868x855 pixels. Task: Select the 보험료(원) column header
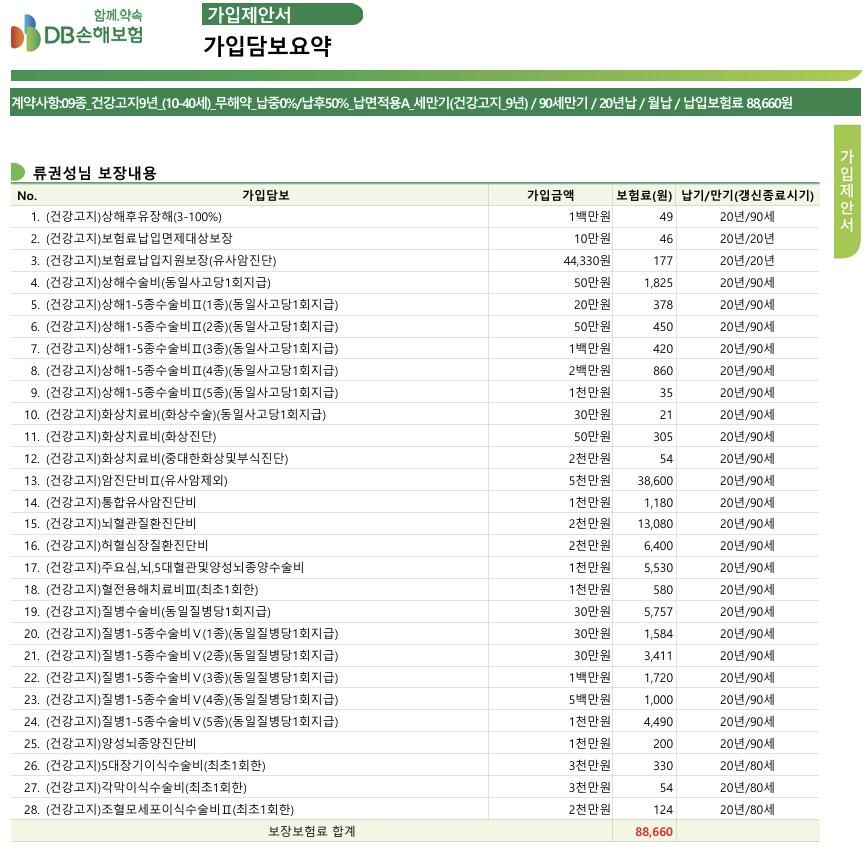644,195
